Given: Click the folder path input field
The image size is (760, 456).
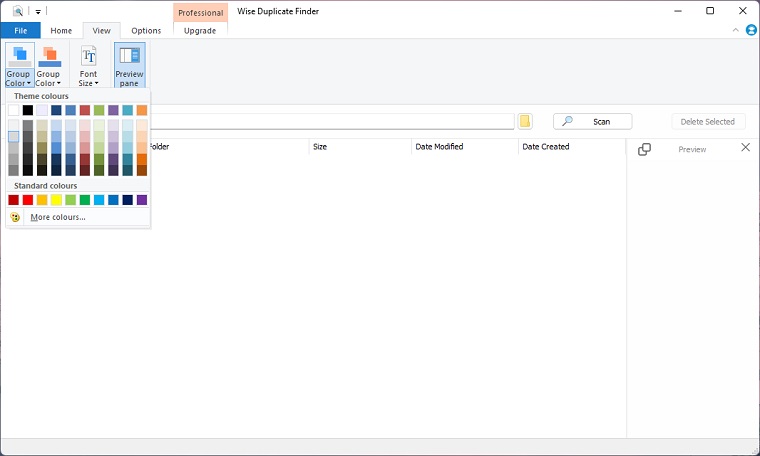Looking at the screenshot, I should coord(332,122).
